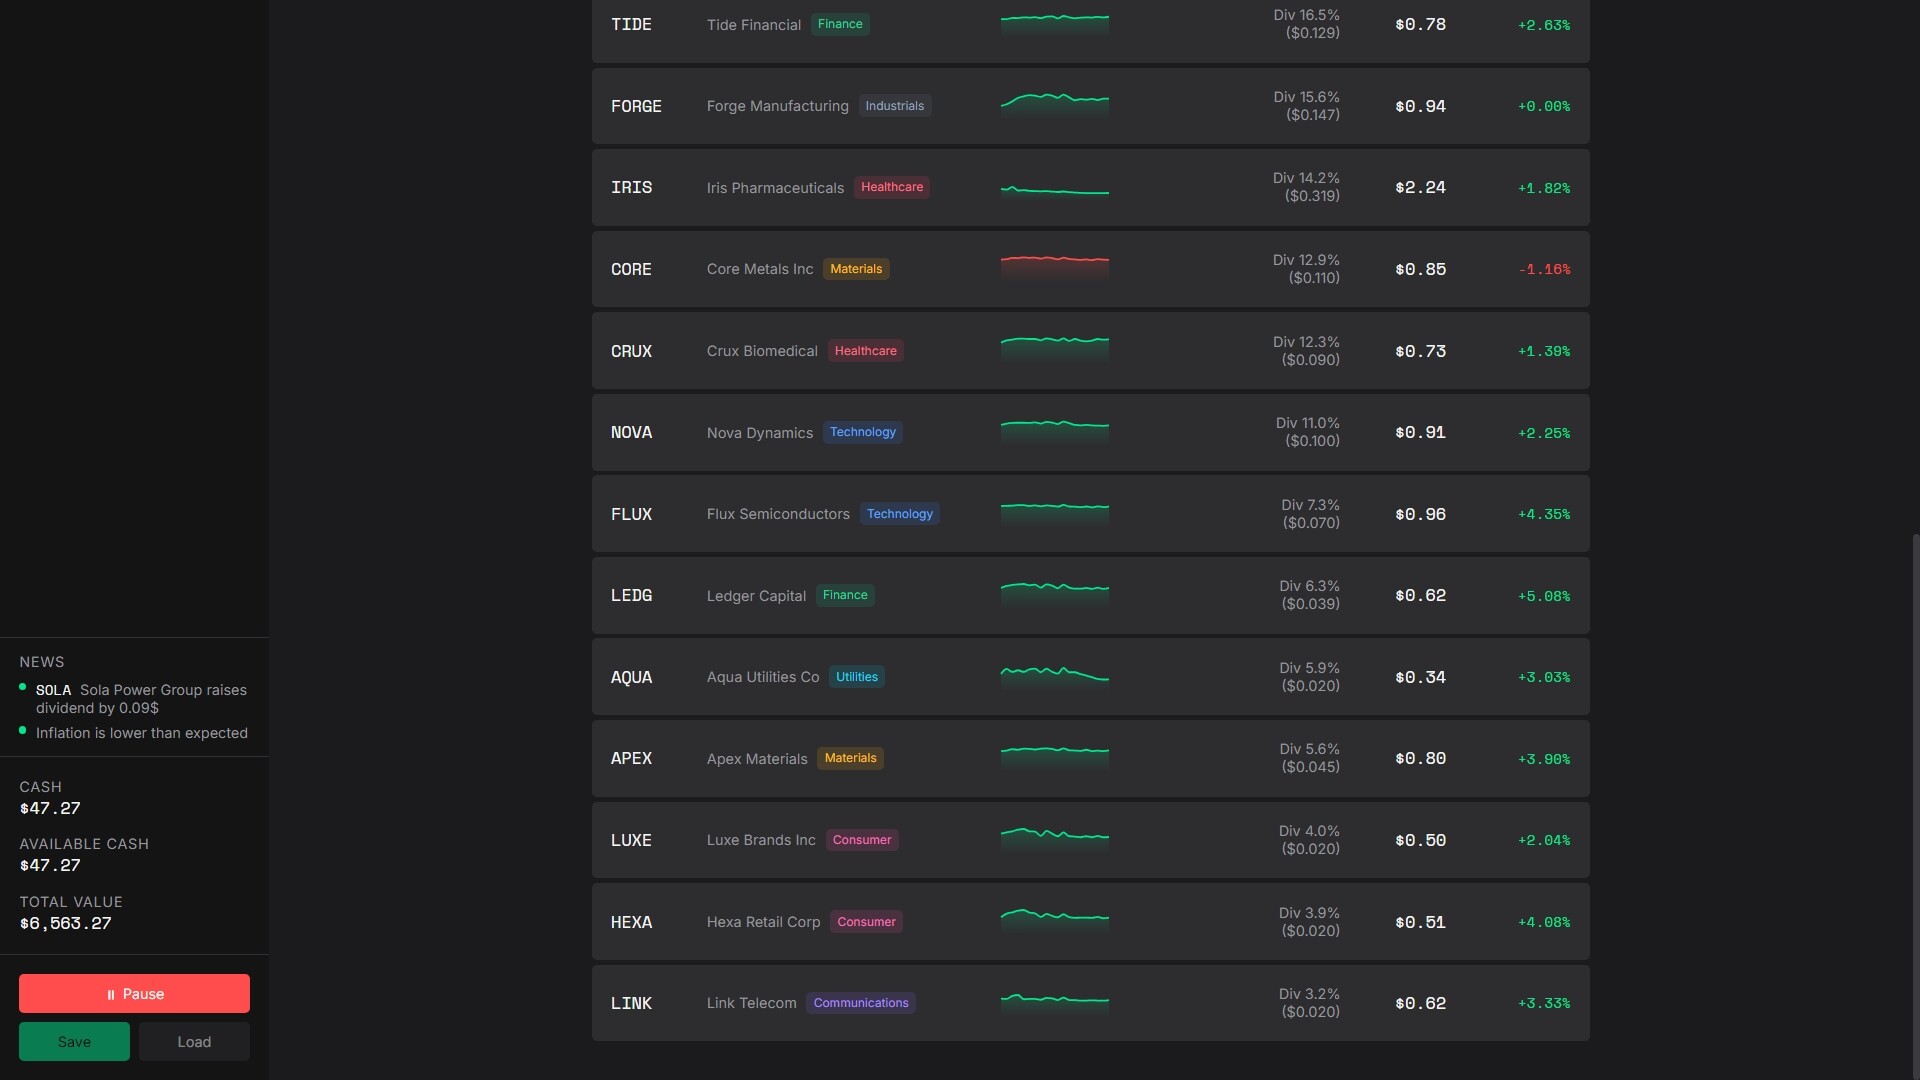
Task: Select the LINK ticker symbol
Action: tap(631, 1003)
